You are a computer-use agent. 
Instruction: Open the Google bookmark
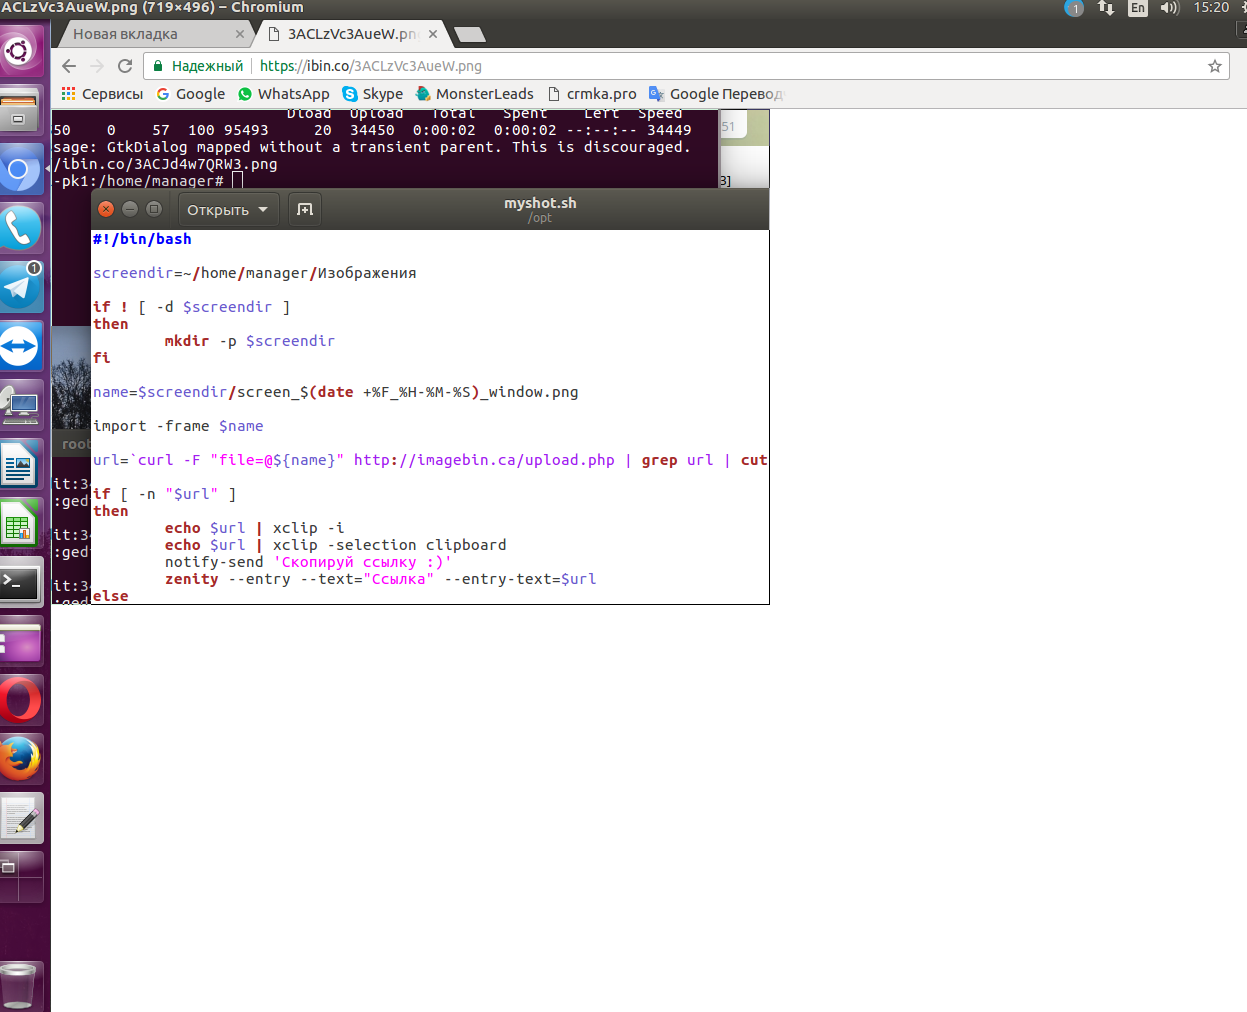point(191,94)
